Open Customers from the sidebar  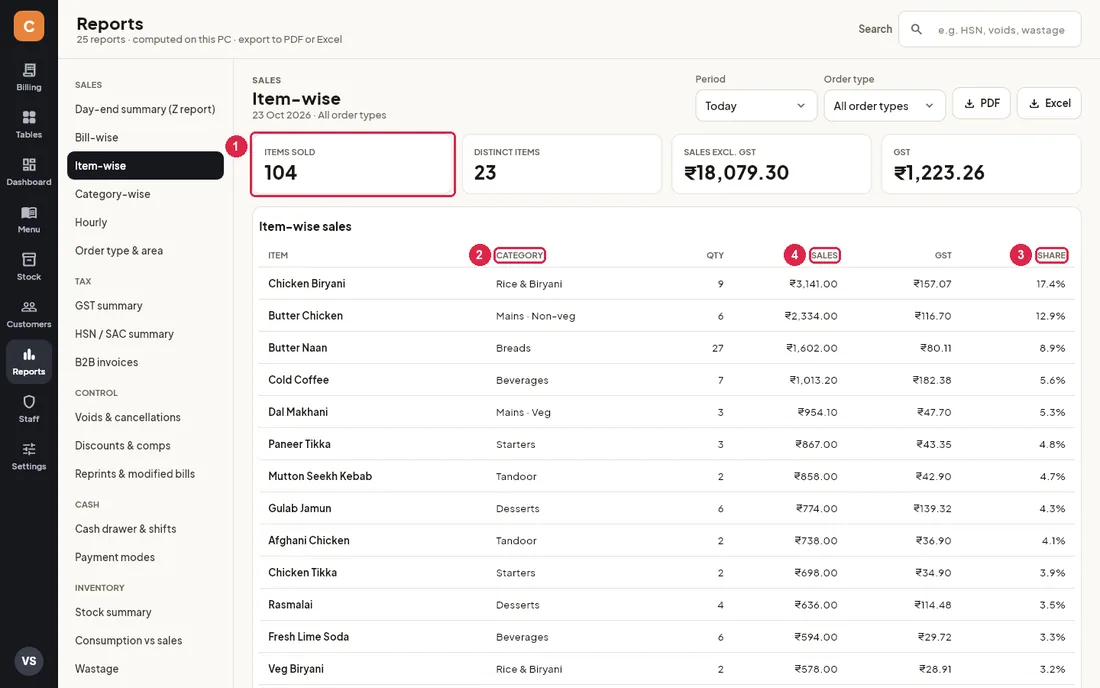coord(29,314)
